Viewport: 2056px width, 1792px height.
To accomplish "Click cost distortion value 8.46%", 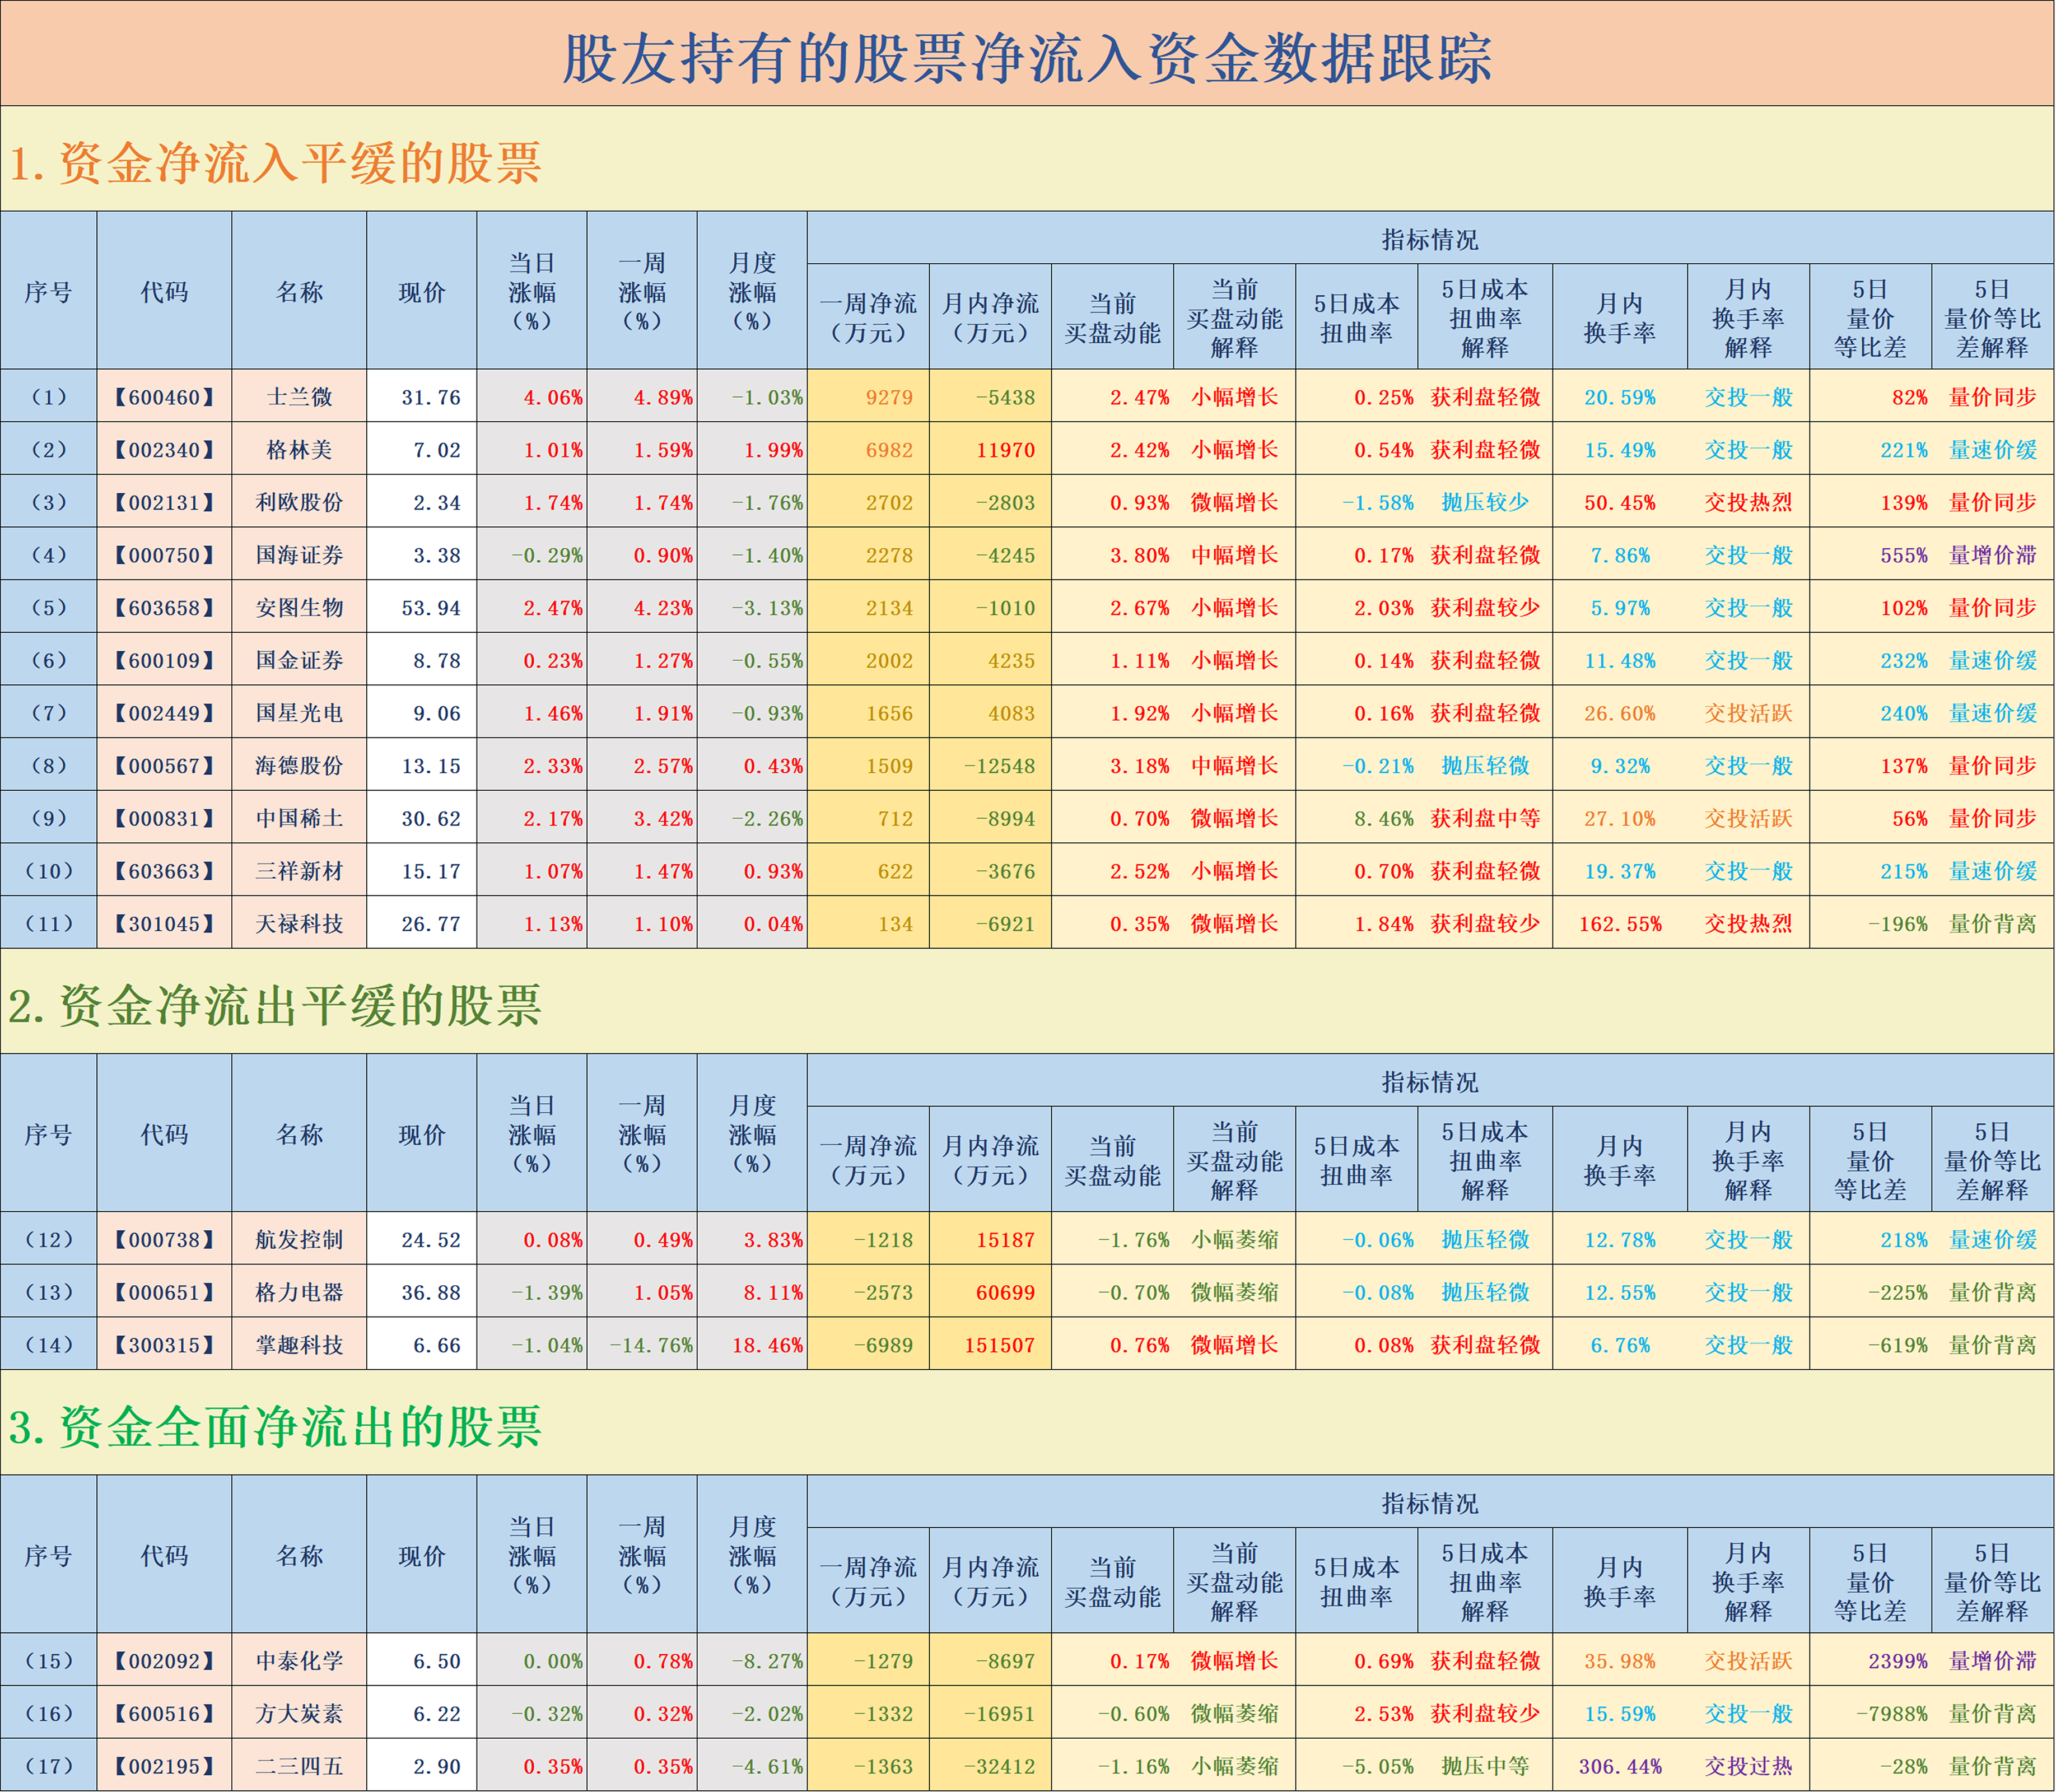I will tap(1384, 818).
